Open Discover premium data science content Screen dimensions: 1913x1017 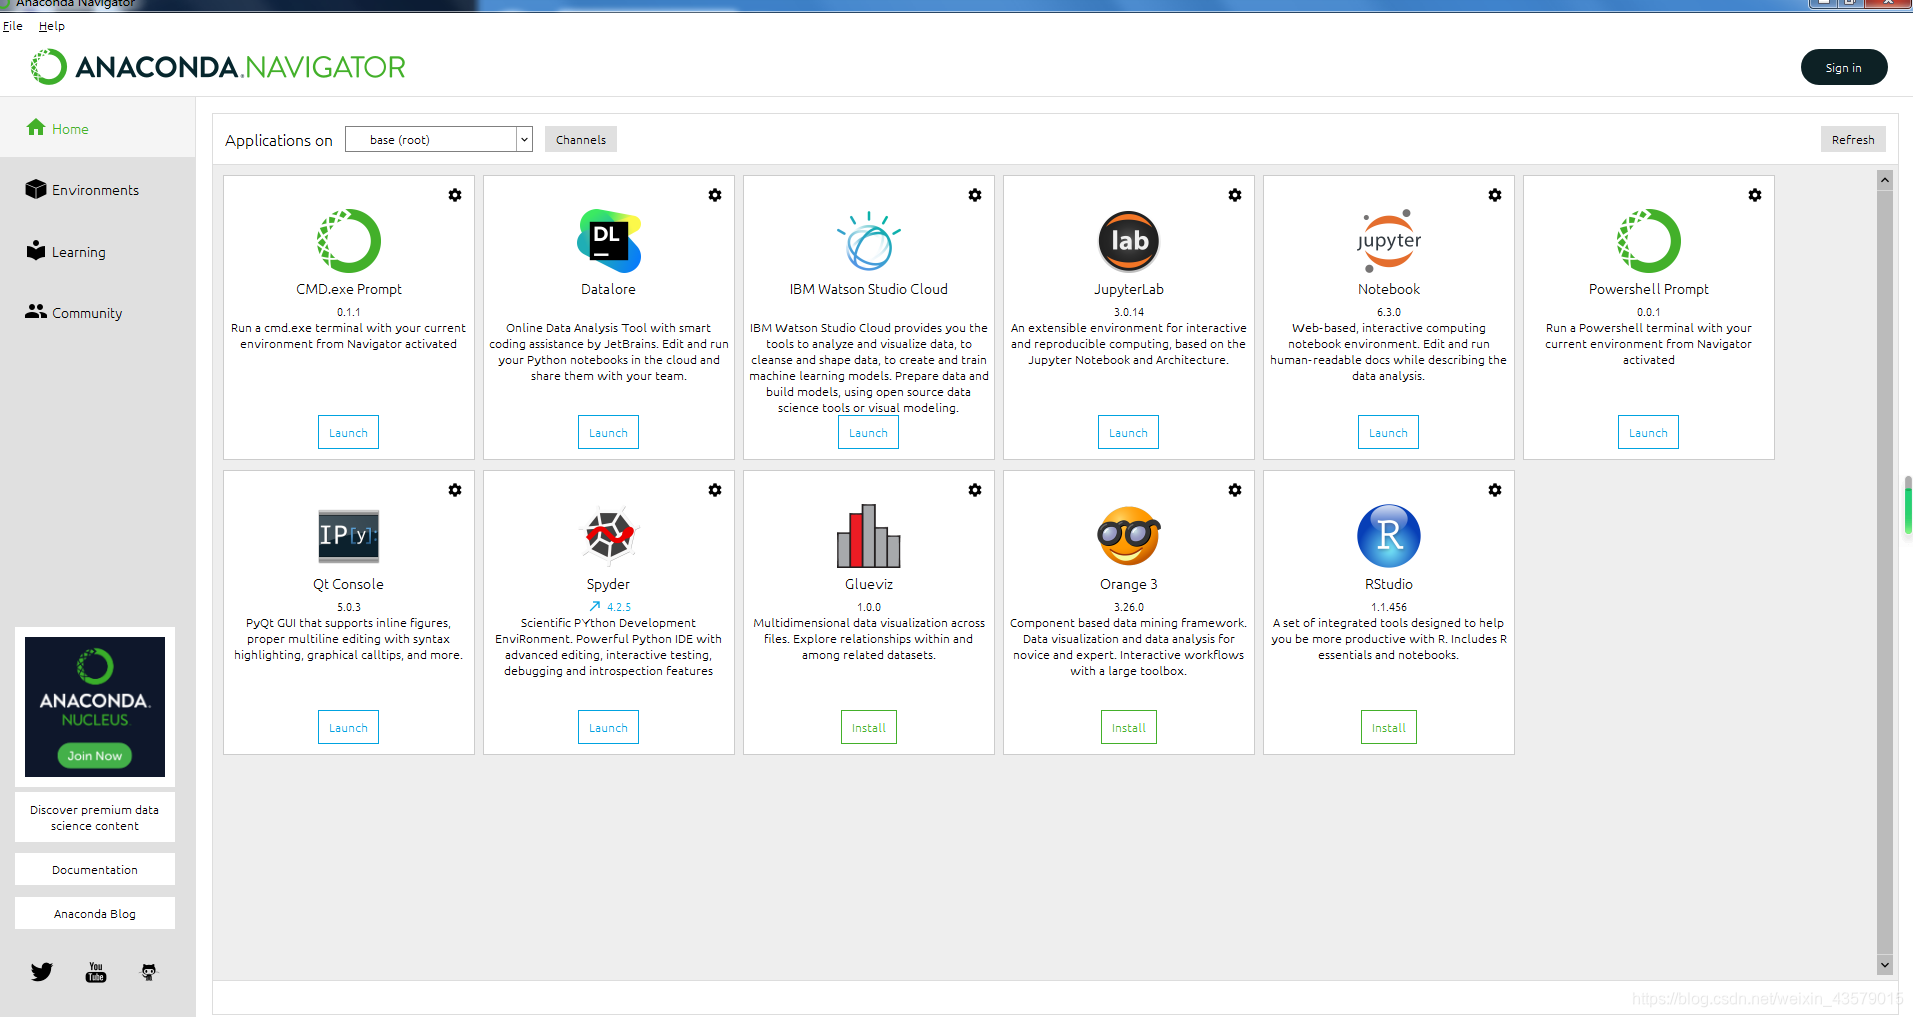[x=95, y=818]
